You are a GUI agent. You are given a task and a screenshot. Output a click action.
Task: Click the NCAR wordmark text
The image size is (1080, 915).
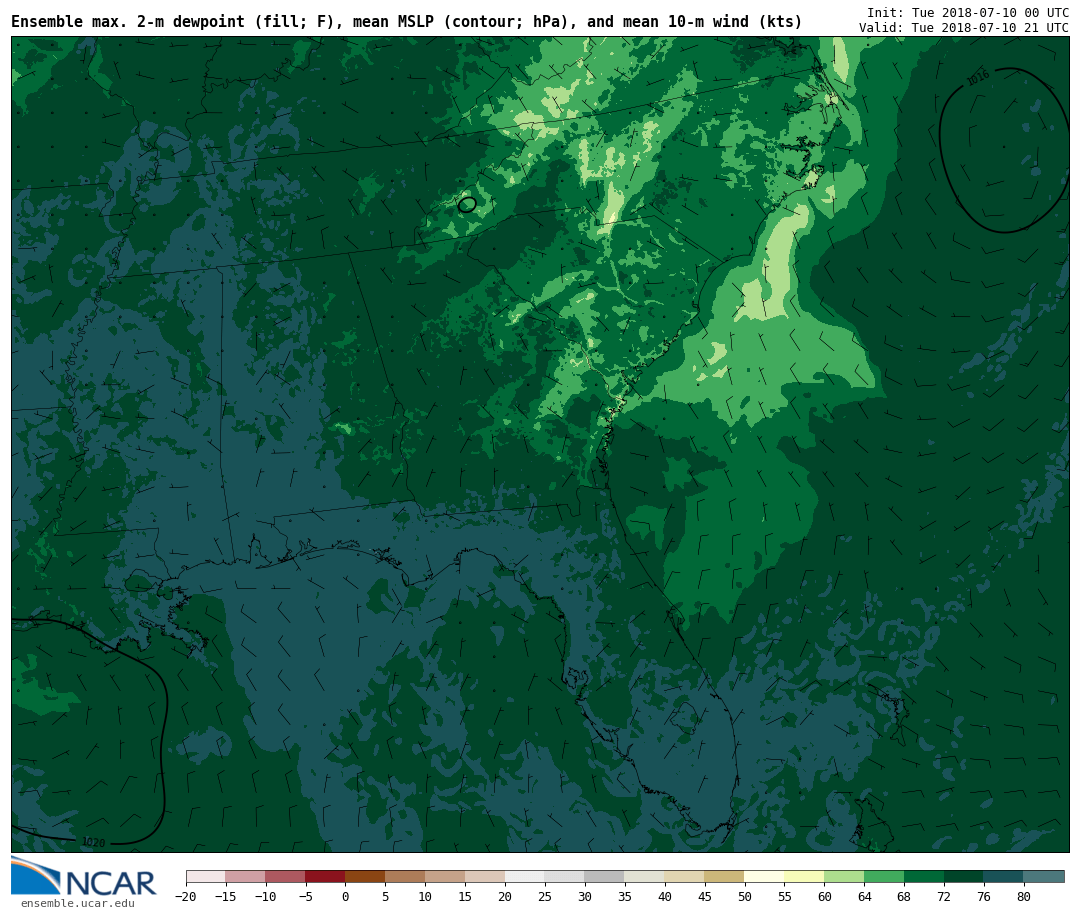pos(110,883)
